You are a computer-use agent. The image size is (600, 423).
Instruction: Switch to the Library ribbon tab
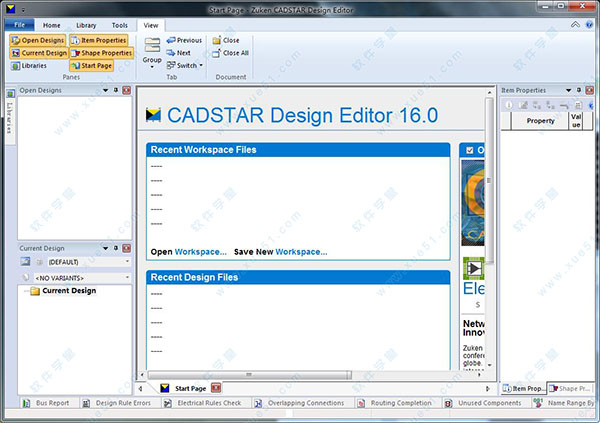pos(86,25)
